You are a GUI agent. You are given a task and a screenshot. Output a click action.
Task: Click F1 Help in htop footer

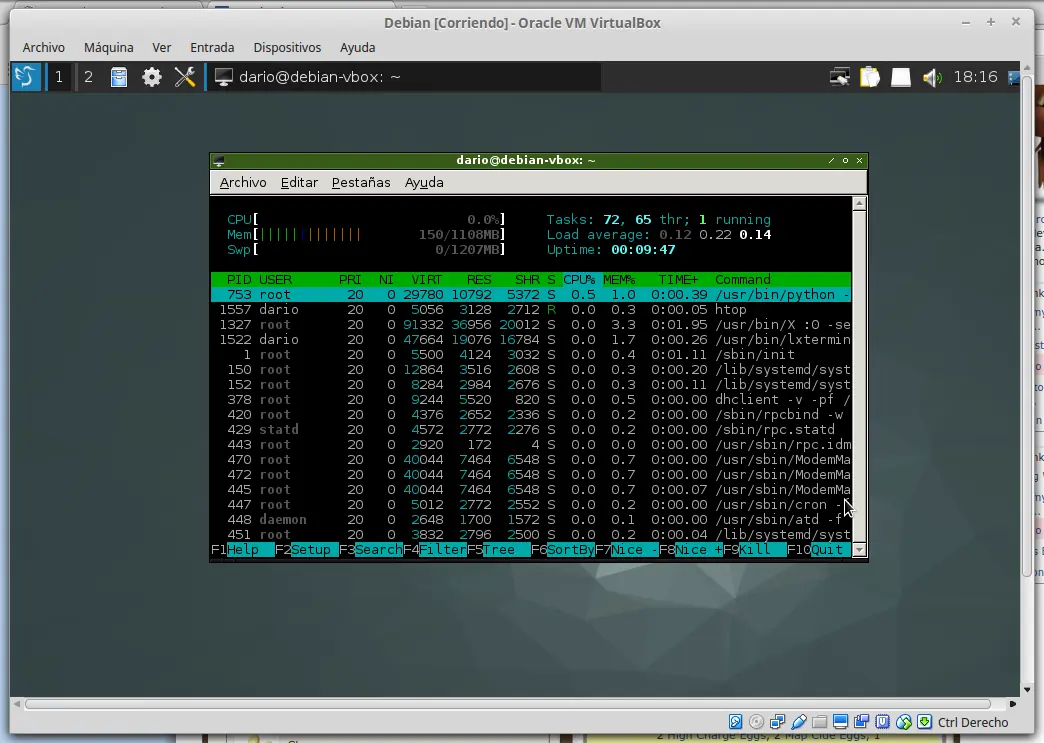(x=242, y=550)
